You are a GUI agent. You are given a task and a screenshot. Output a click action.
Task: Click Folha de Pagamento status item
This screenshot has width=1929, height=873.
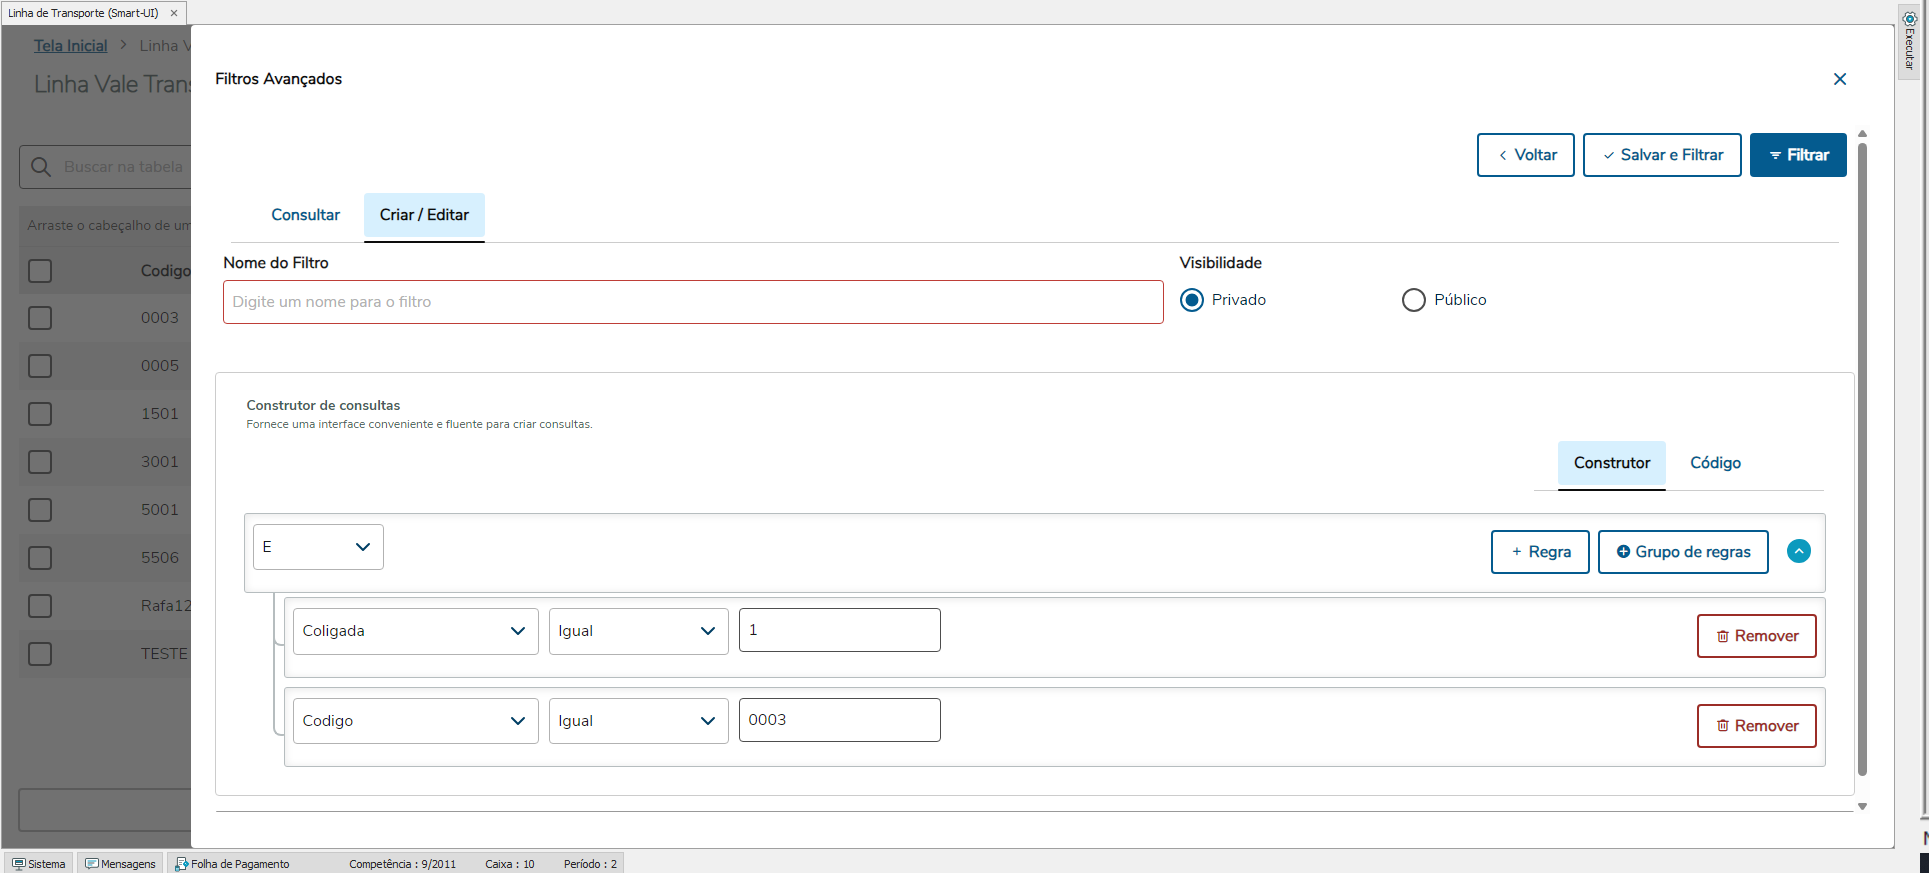[232, 864]
